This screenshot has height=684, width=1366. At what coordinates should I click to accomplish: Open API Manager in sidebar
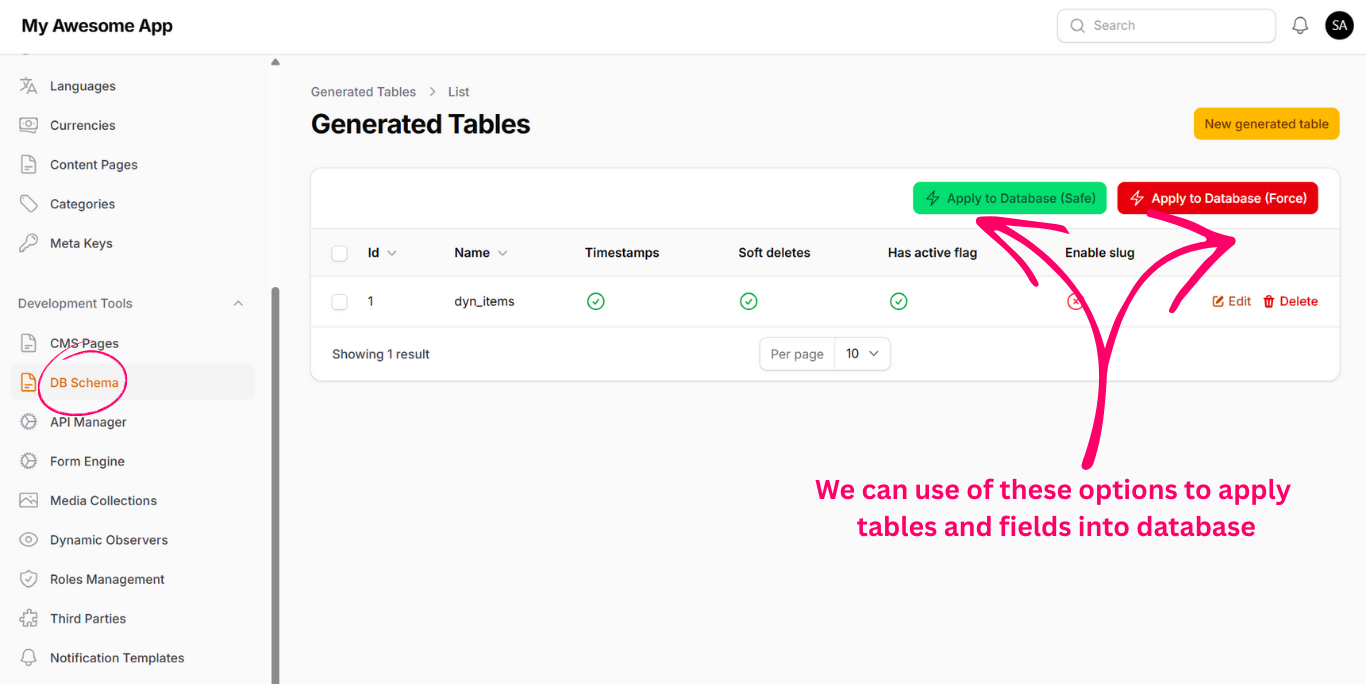[x=88, y=422]
